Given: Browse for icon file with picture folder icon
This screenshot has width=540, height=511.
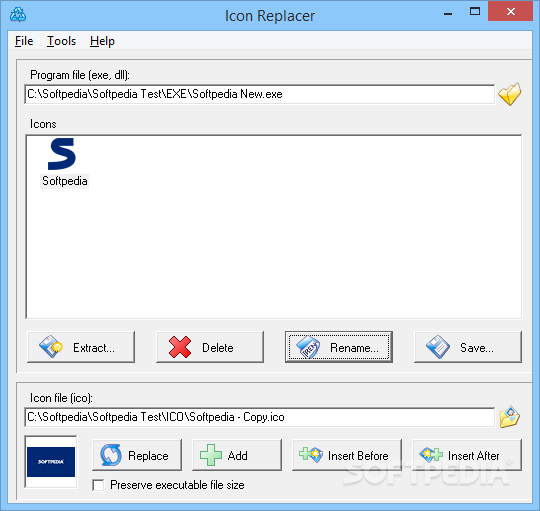Looking at the screenshot, I should coord(510,417).
